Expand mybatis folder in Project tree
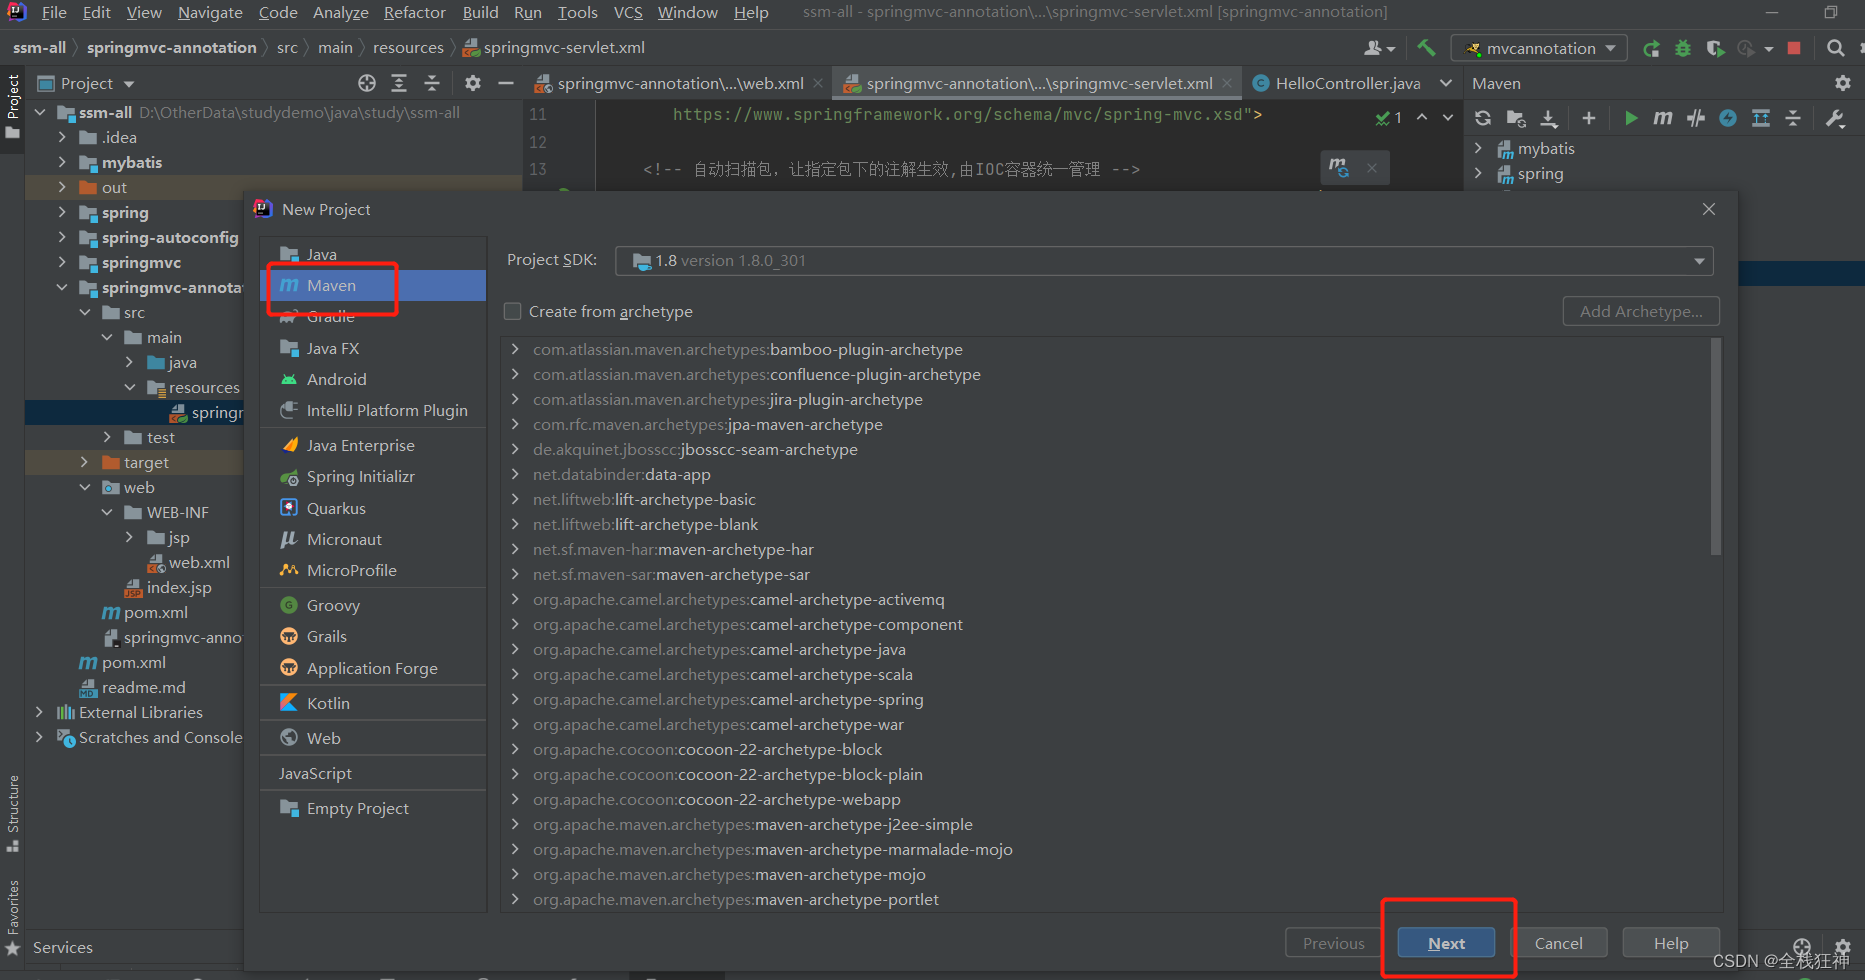This screenshot has height=980, width=1865. (x=62, y=162)
